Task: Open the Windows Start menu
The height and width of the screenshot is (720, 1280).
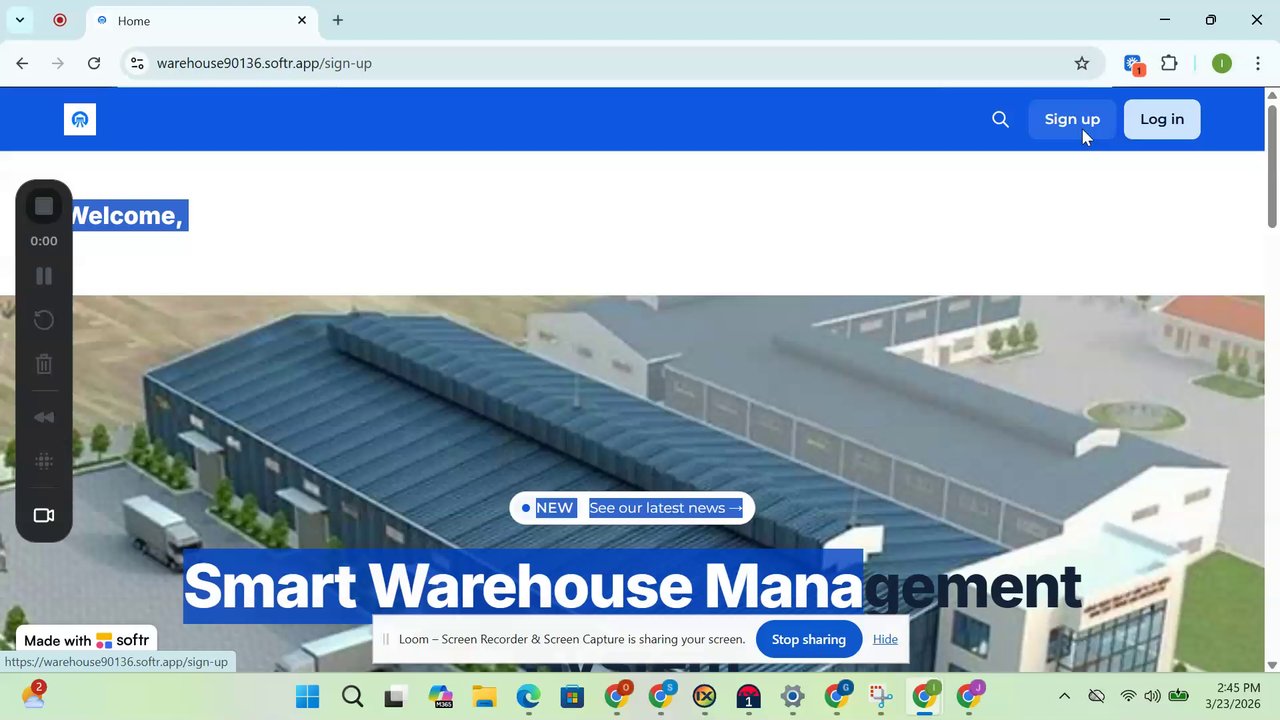Action: [x=308, y=697]
